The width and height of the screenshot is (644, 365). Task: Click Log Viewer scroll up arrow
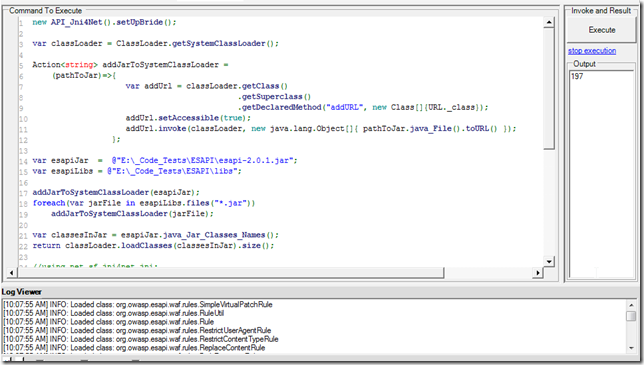(631, 305)
